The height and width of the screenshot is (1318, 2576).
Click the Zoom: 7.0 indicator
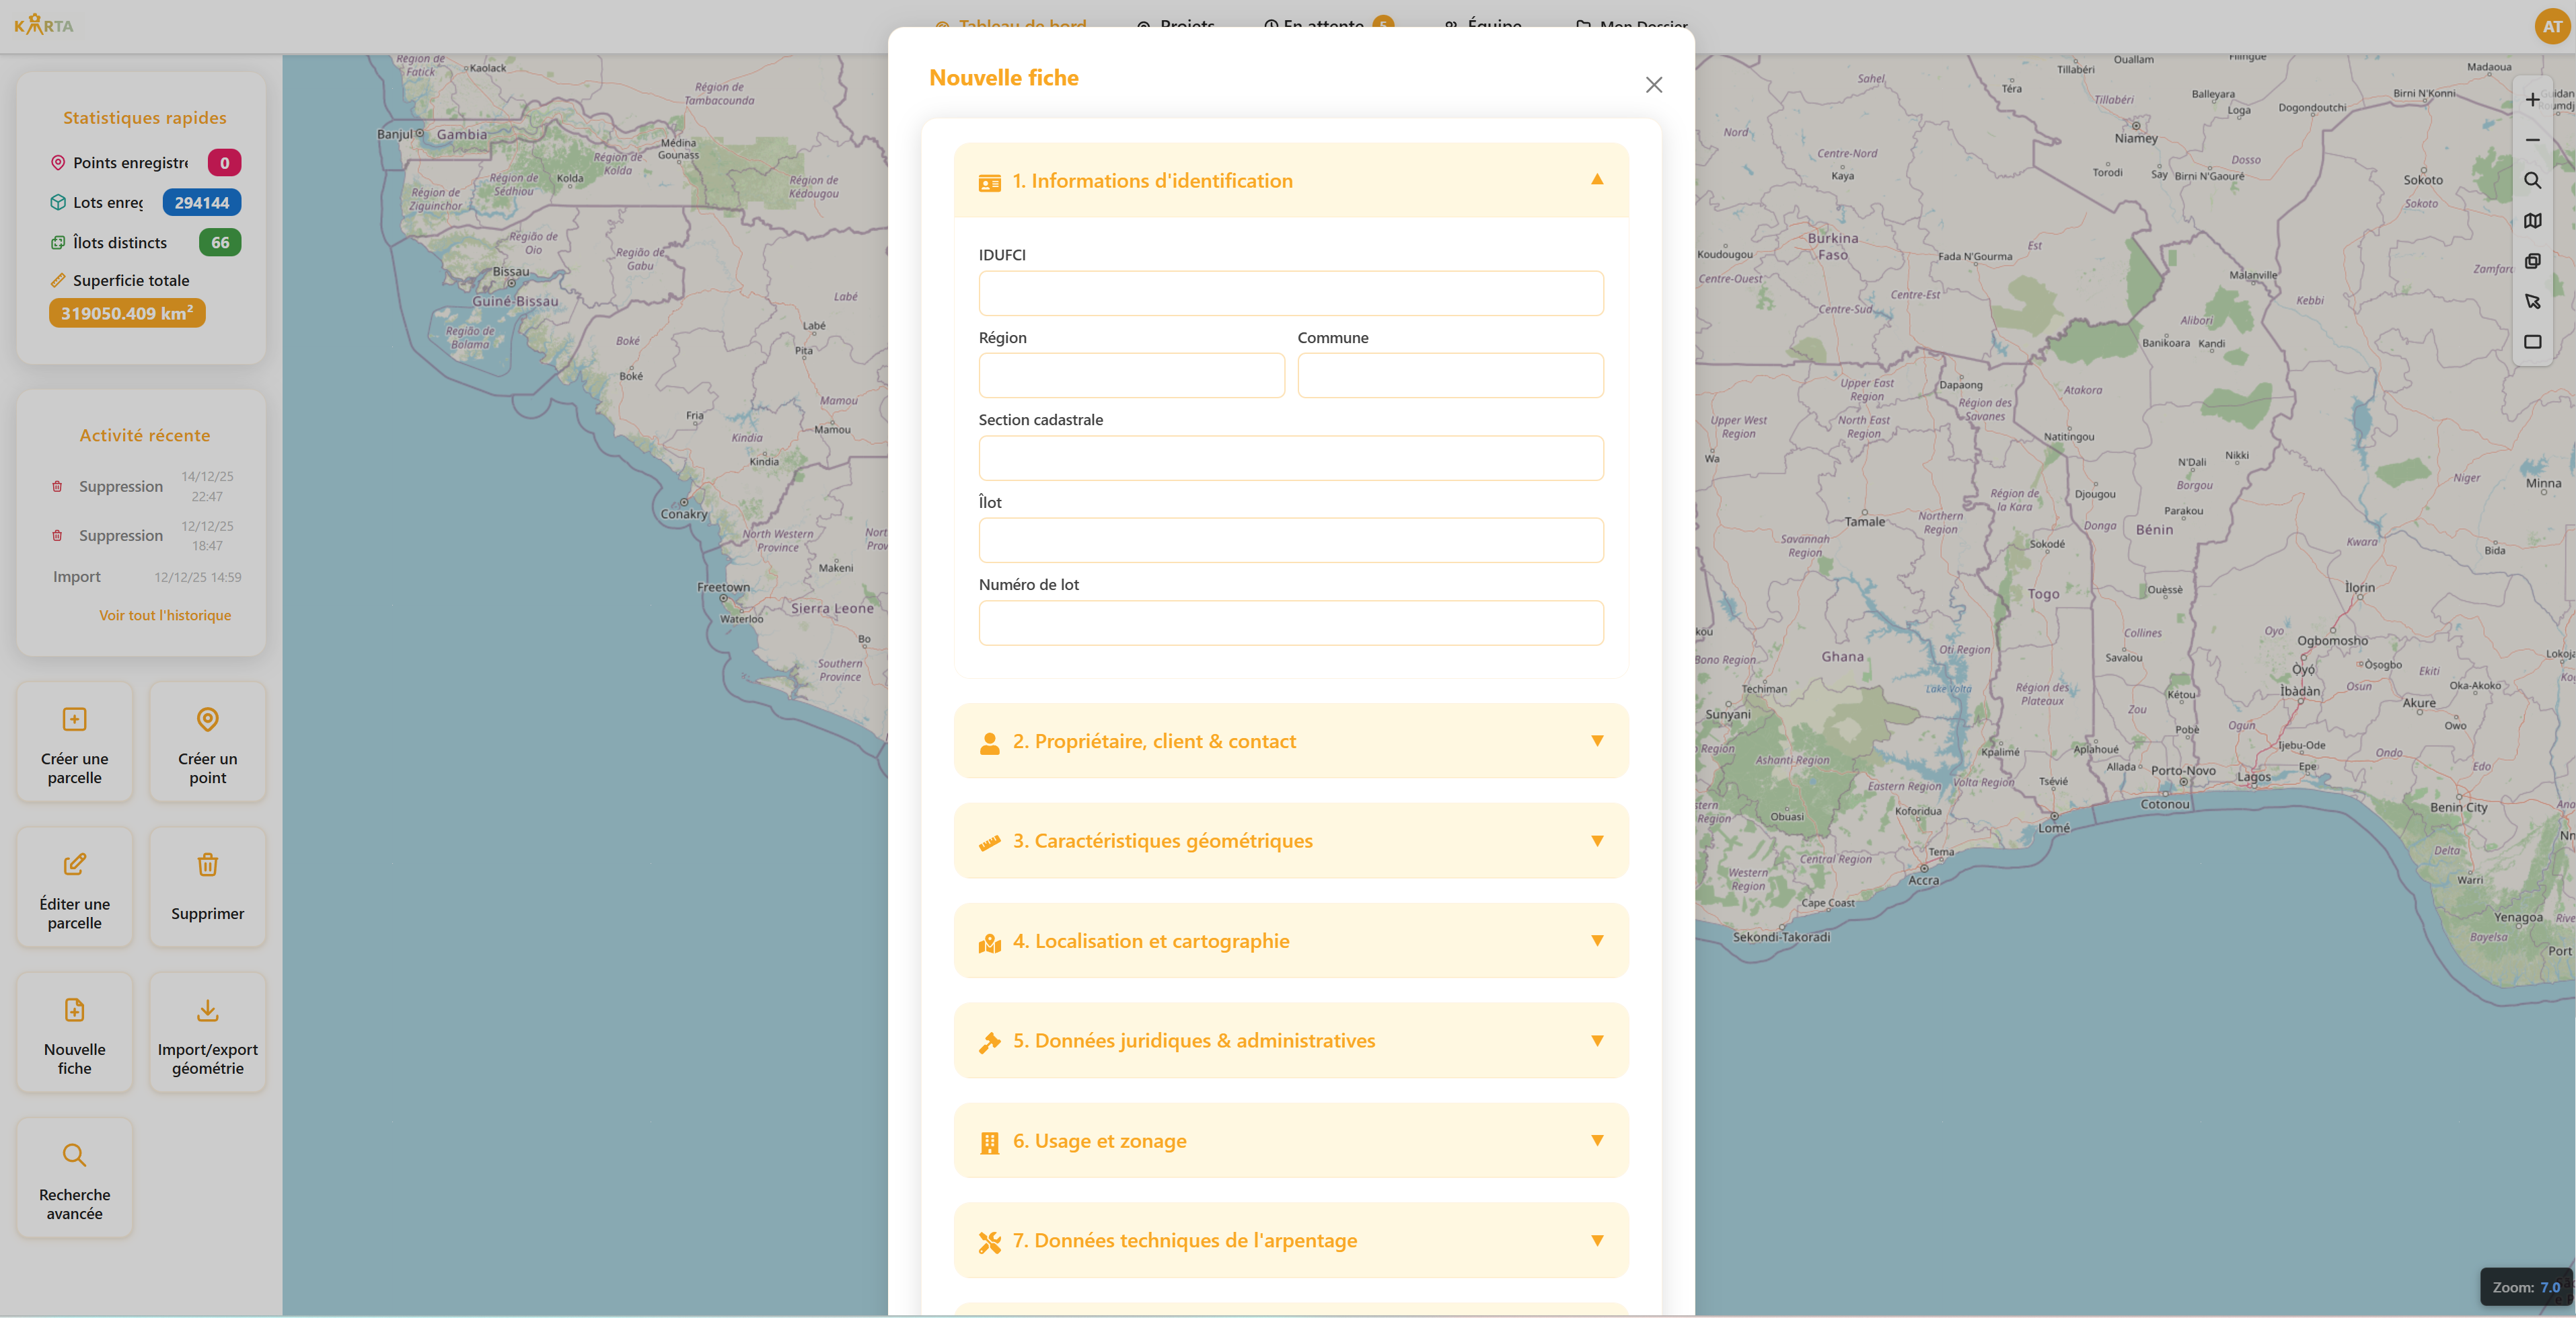(x=2525, y=1287)
